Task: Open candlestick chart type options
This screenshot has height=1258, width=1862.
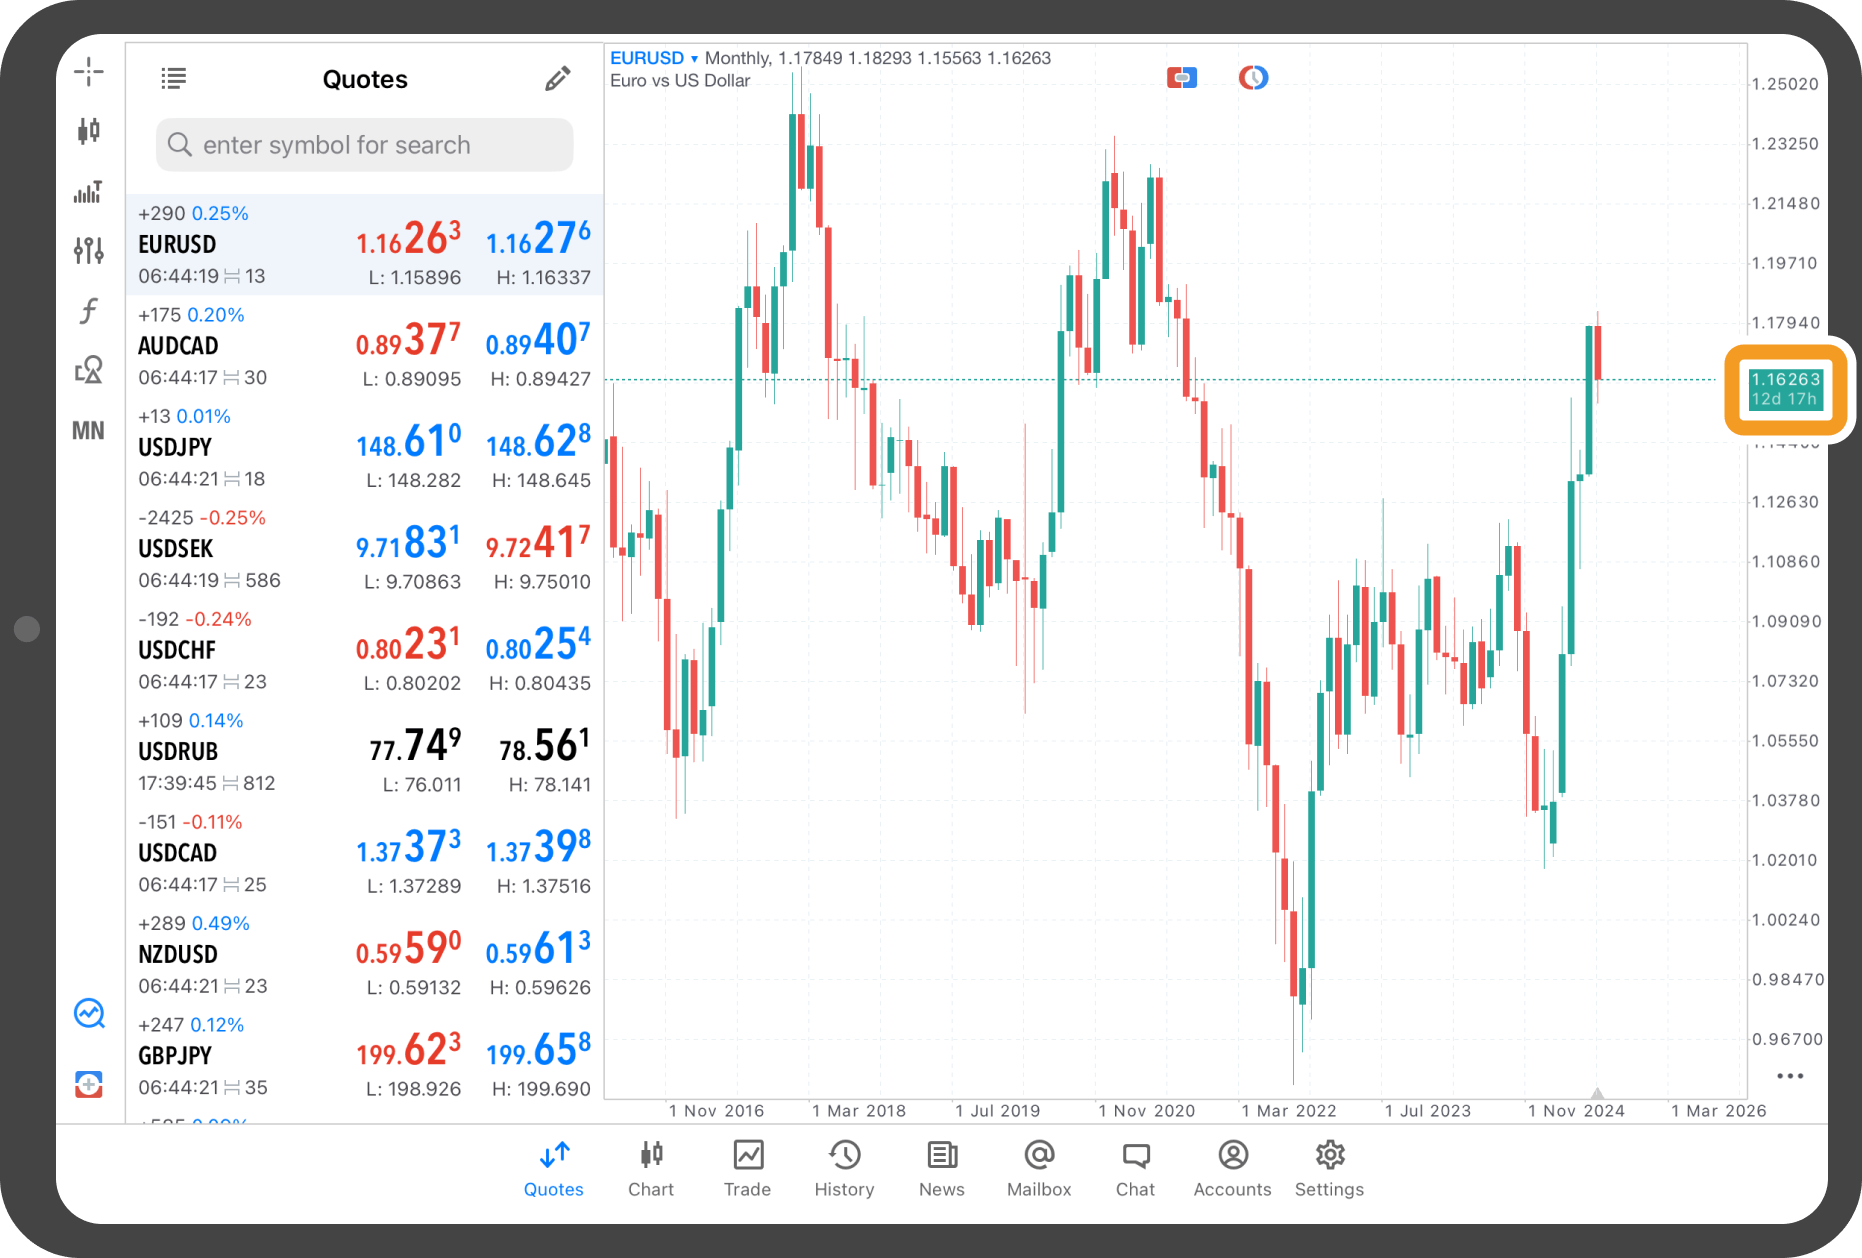Action: click(89, 131)
